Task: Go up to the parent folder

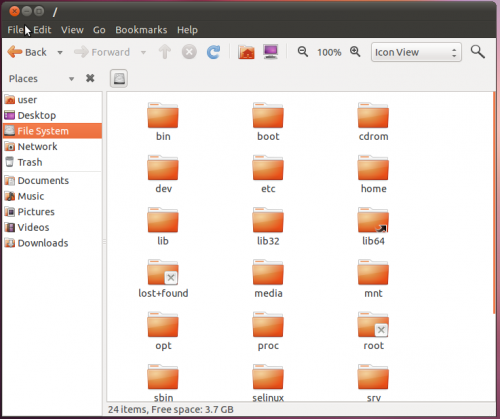Action: [165, 52]
